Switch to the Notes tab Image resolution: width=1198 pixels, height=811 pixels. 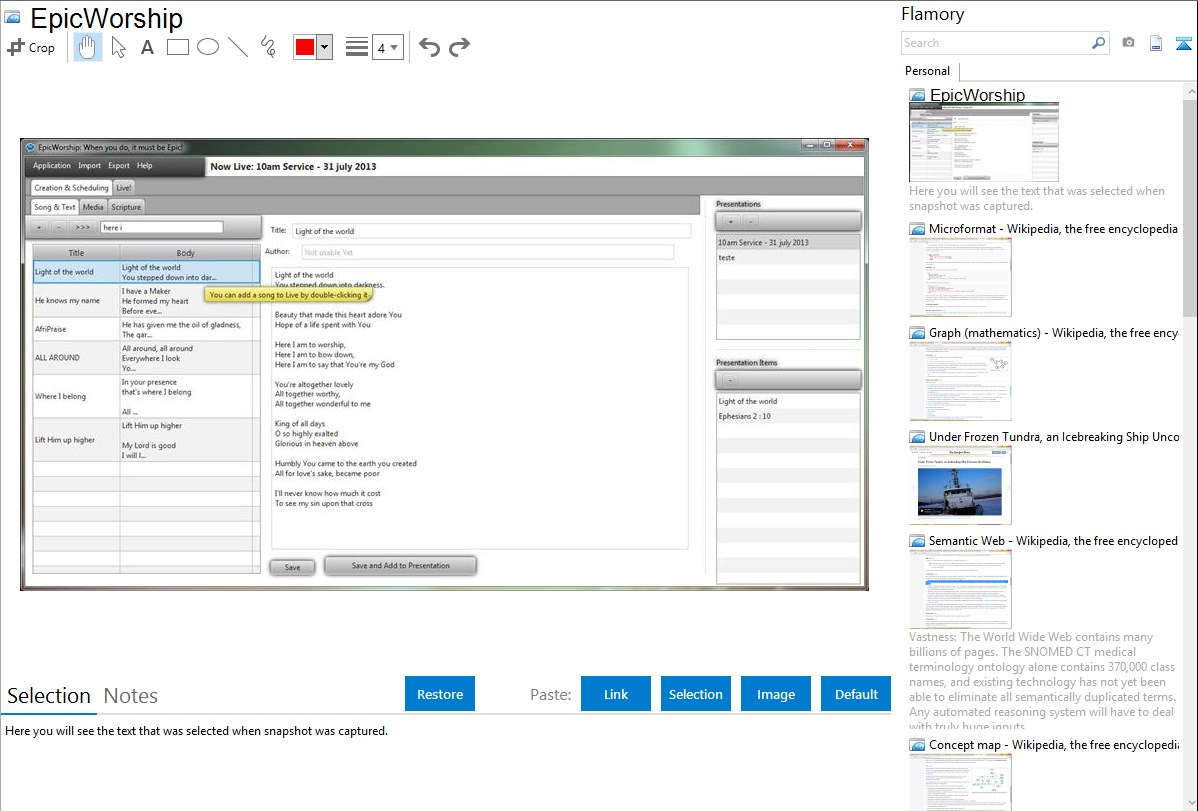tap(131, 696)
